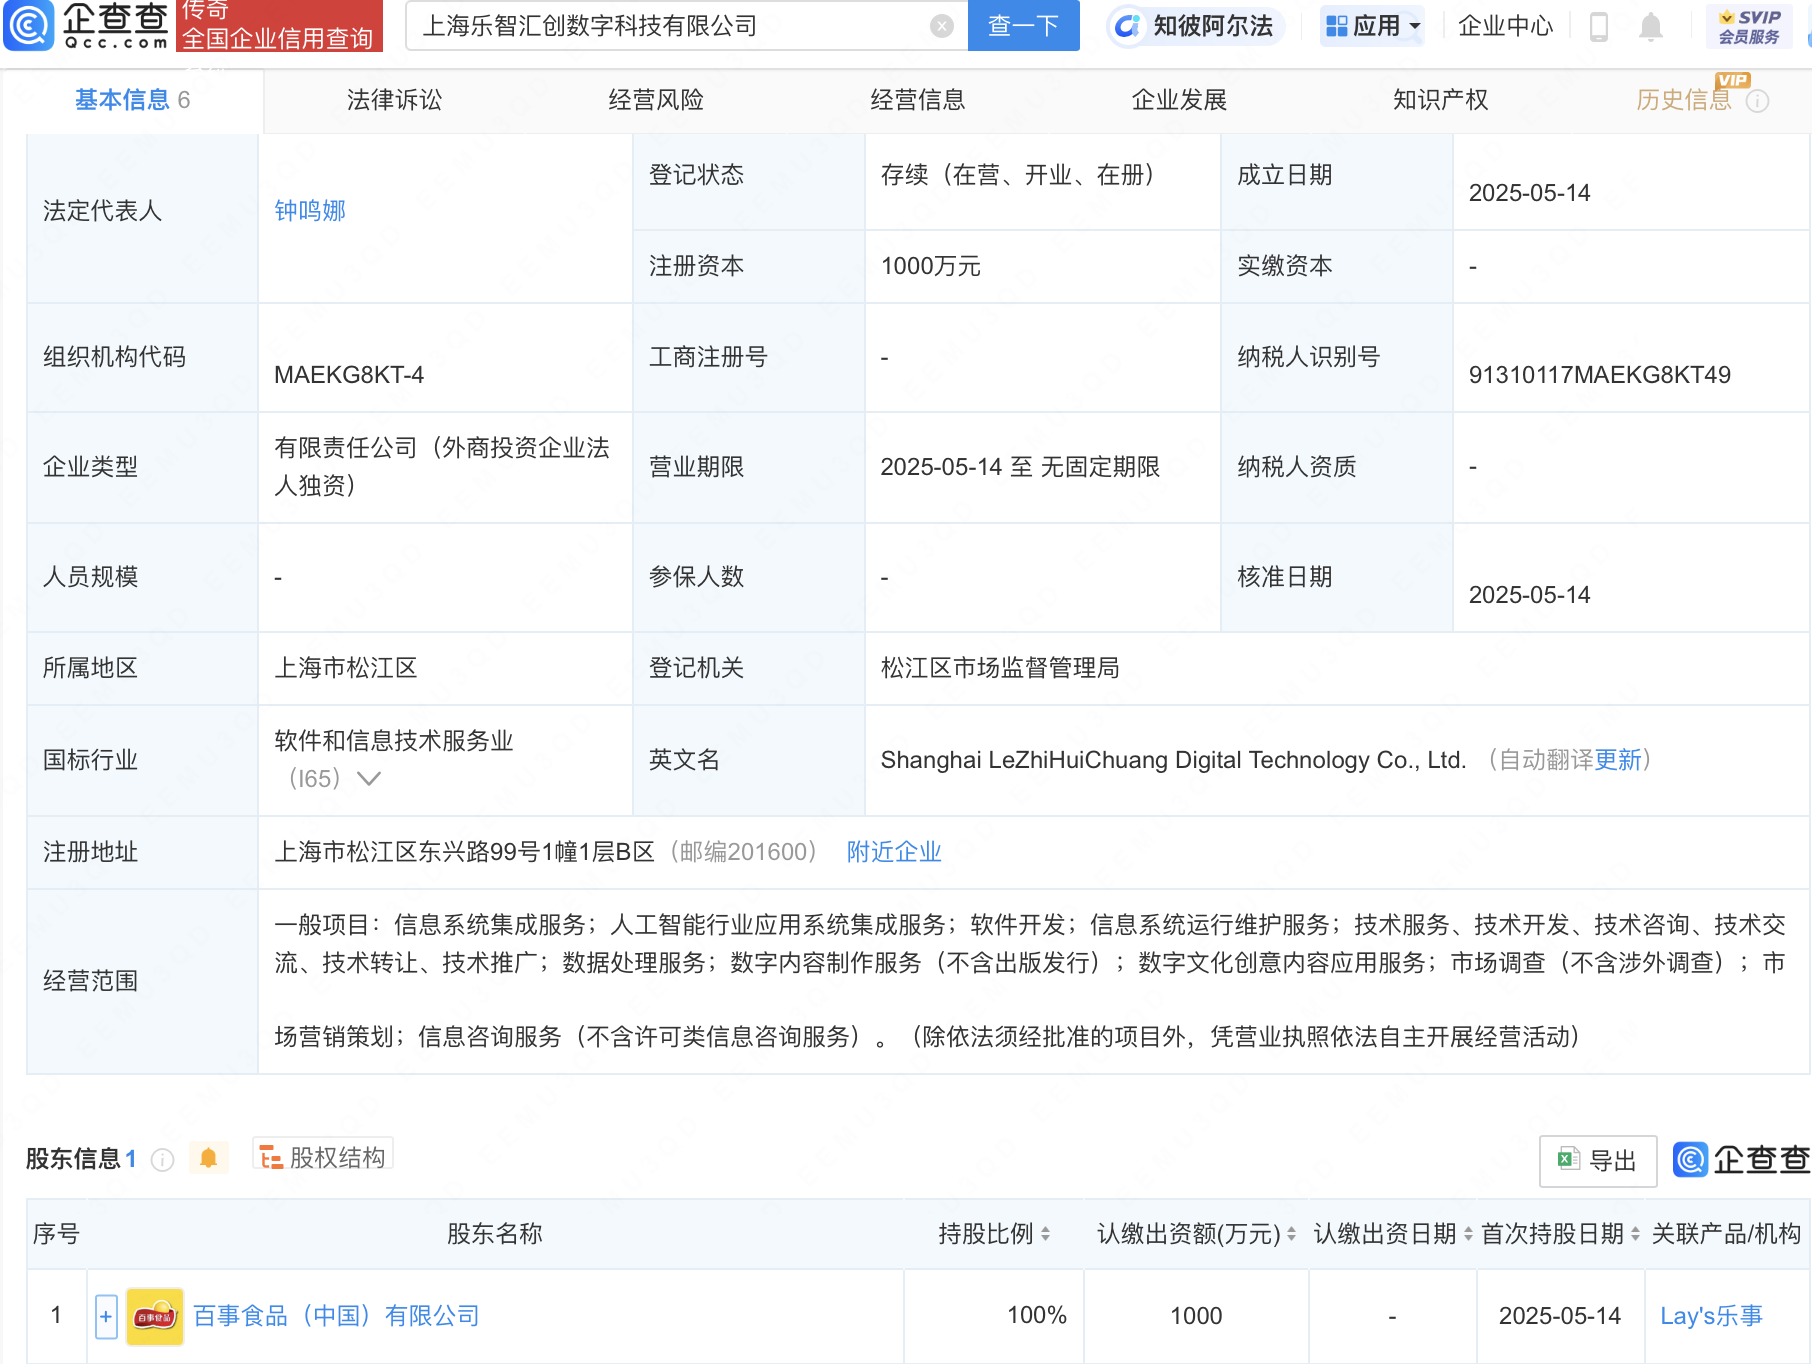
Task: Open 附近企业 link
Action: 894,852
